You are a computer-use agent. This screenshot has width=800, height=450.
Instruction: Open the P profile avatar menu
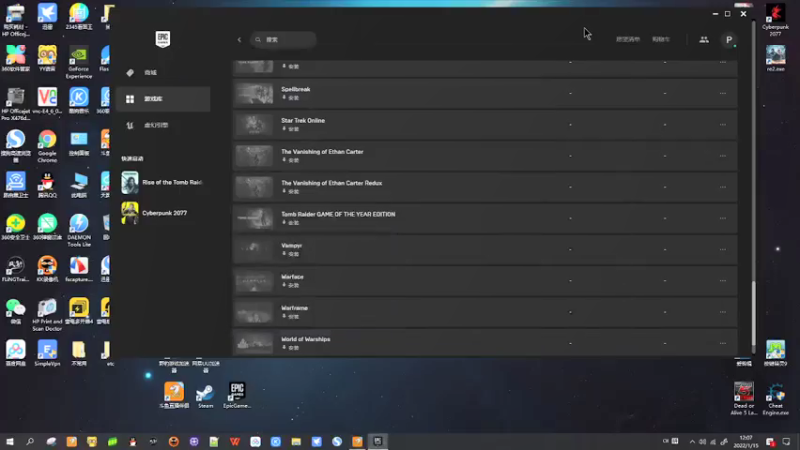[729, 40]
